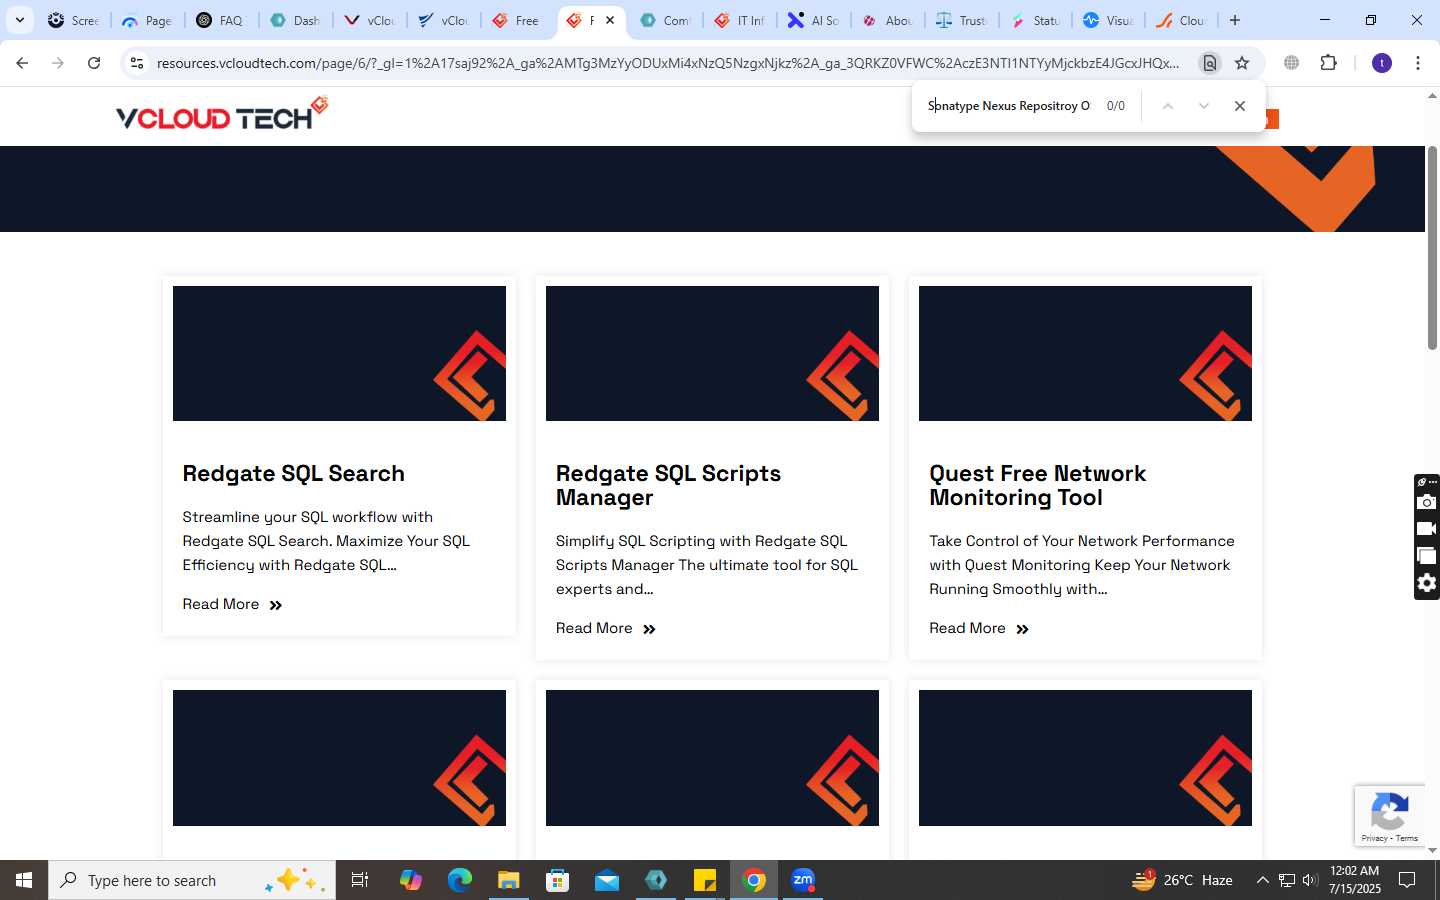Bookmark this page with the star icon

1242,63
